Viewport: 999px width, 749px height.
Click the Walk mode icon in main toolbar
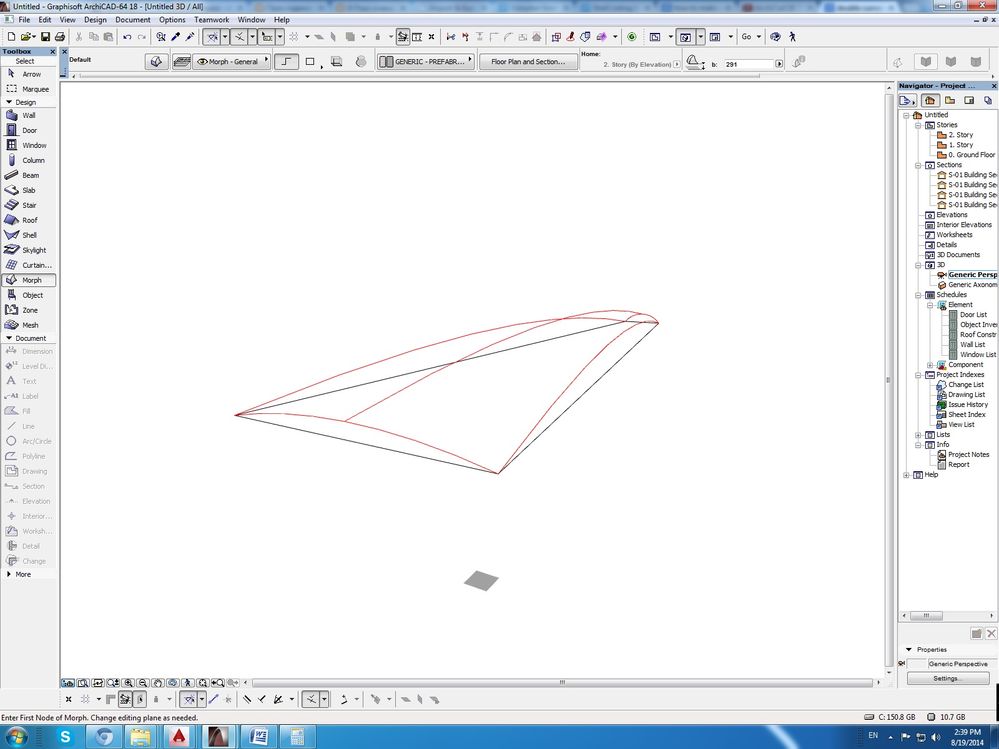pyautogui.click(x=792, y=37)
